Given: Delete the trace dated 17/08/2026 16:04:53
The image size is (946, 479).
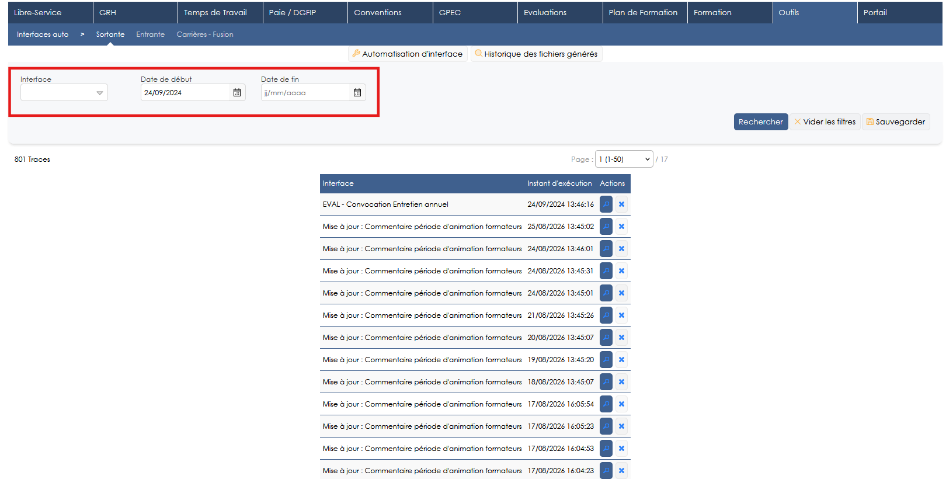Looking at the screenshot, I should click(x=621, y=448).
